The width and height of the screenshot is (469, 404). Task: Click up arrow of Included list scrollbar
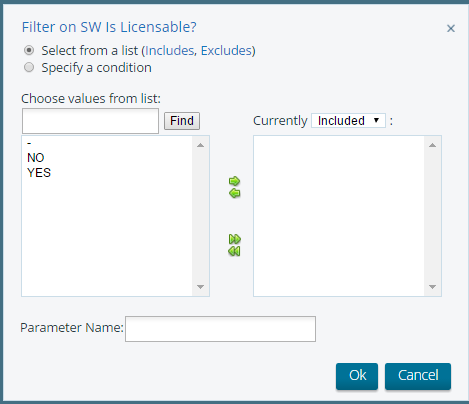pyautogui.click(x=432, y=145)
